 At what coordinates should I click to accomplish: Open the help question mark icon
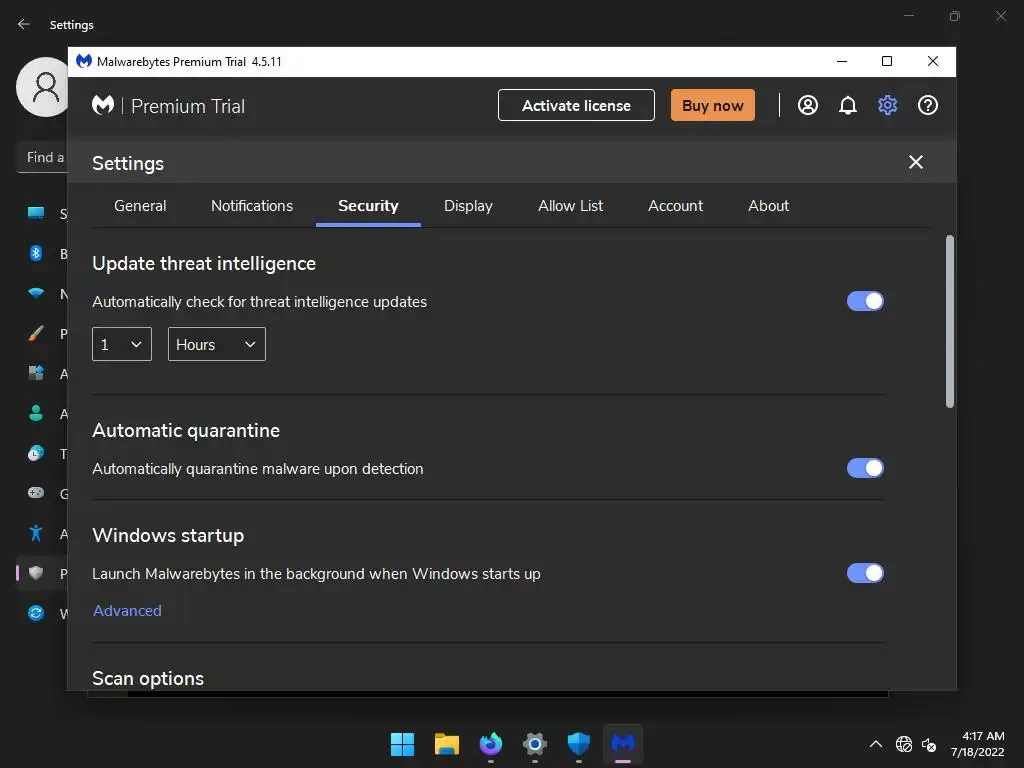pyautogui.click(x=927, y=105)
